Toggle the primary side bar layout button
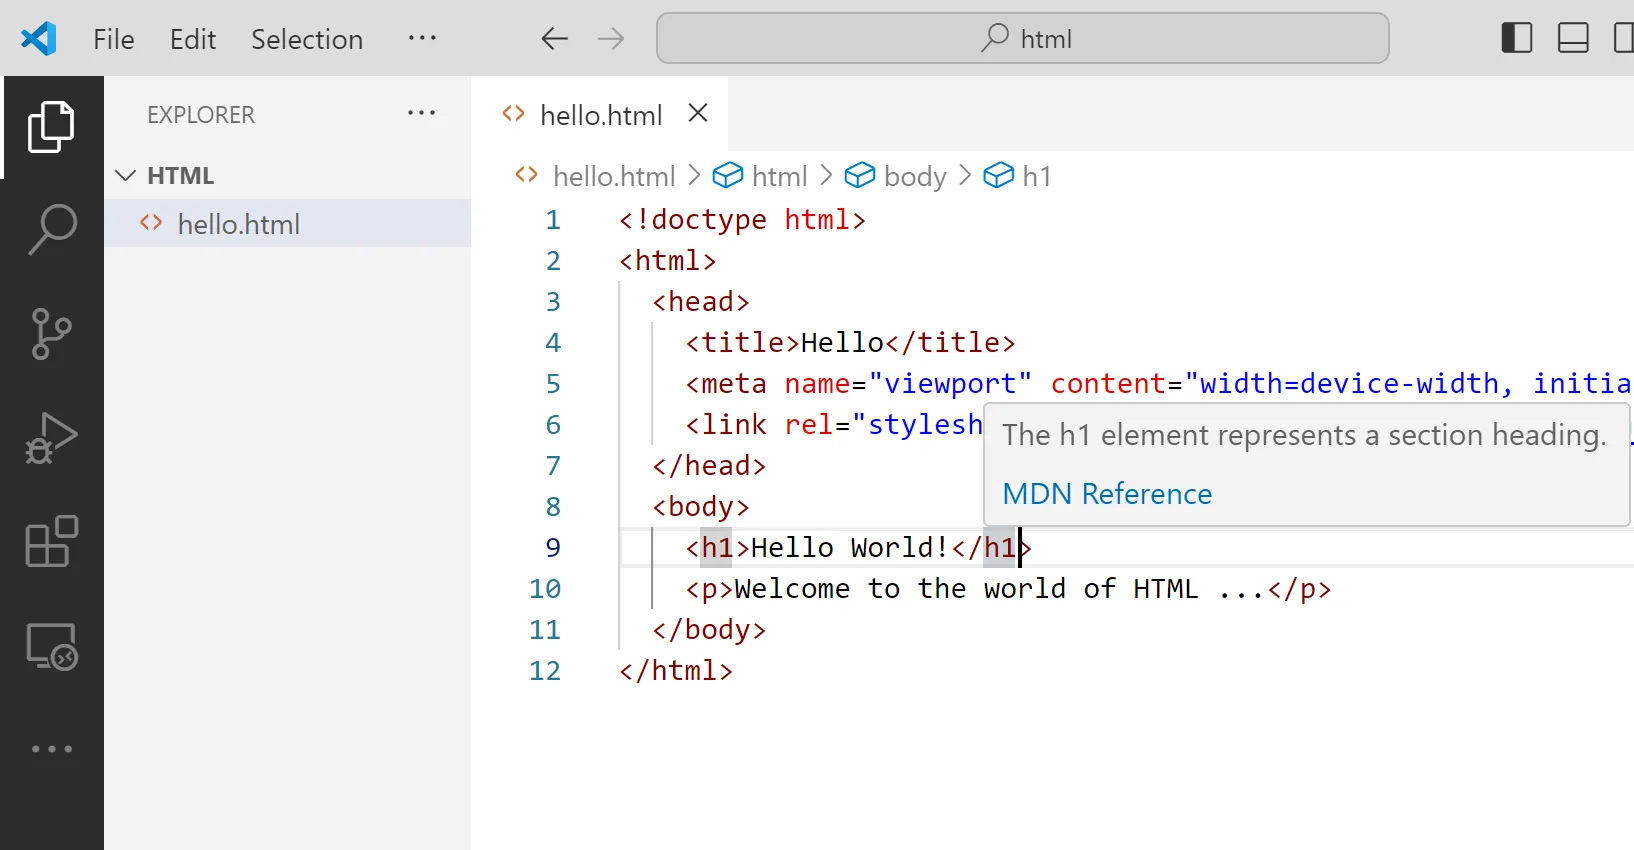This screenshot has height=850, width=1634. pos(1516,38)
